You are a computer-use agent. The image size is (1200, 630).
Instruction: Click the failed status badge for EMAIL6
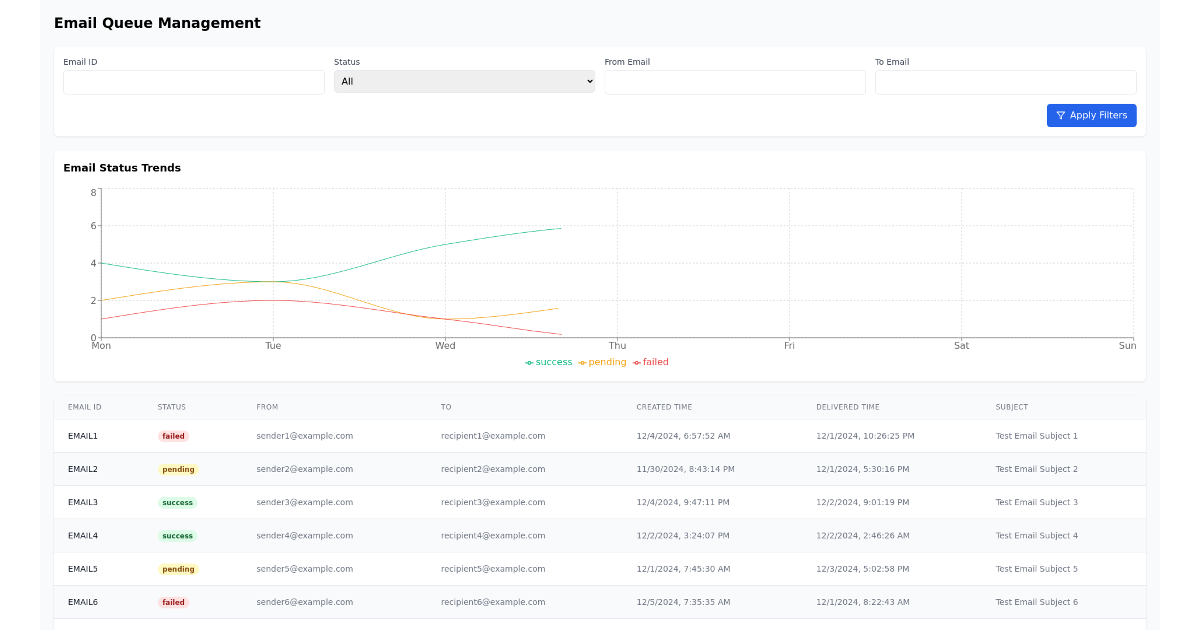point(173,602)
